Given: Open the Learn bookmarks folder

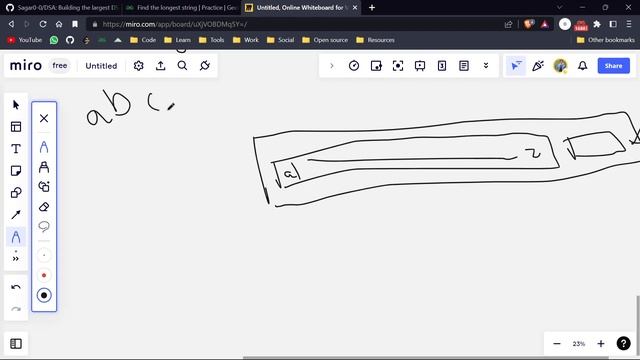Looking at the screenshot, I should 177,40.
